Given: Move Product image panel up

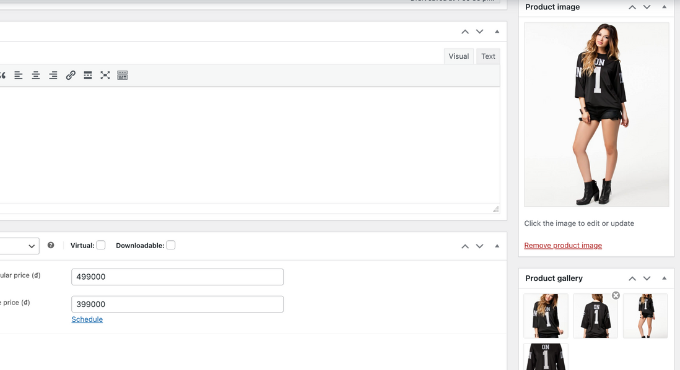Looking at the screenshot, I should pos(632,7).
